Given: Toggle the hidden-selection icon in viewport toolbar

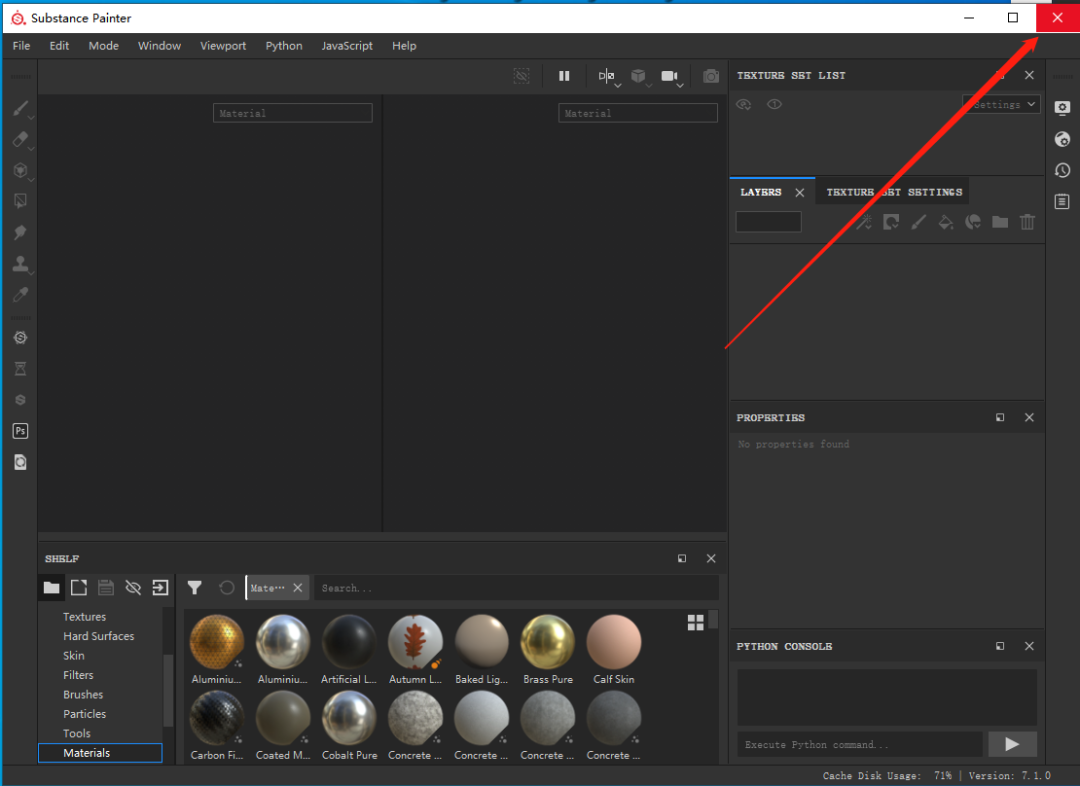Looking at the screenshot, I should click(x=521, y=76).
